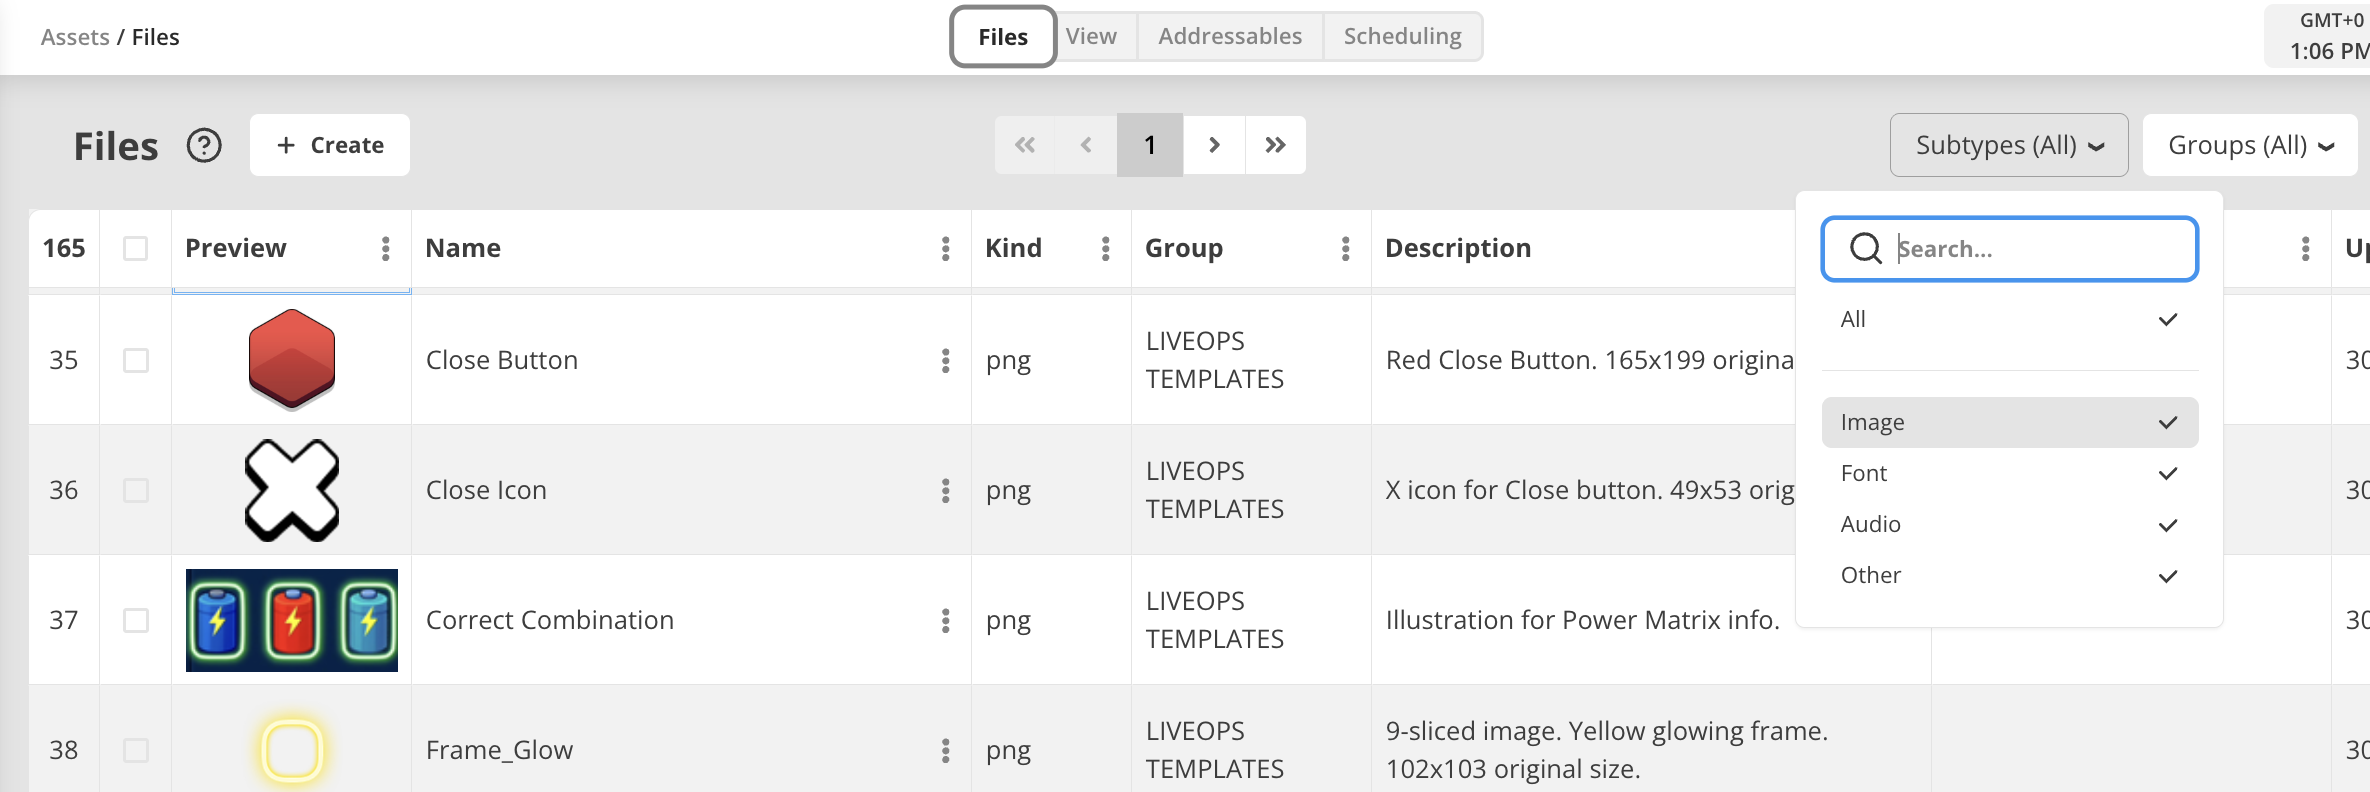The image size is (2370, 792).
Task: Click the help question mark icon
Action: click(x=204, y=146)
